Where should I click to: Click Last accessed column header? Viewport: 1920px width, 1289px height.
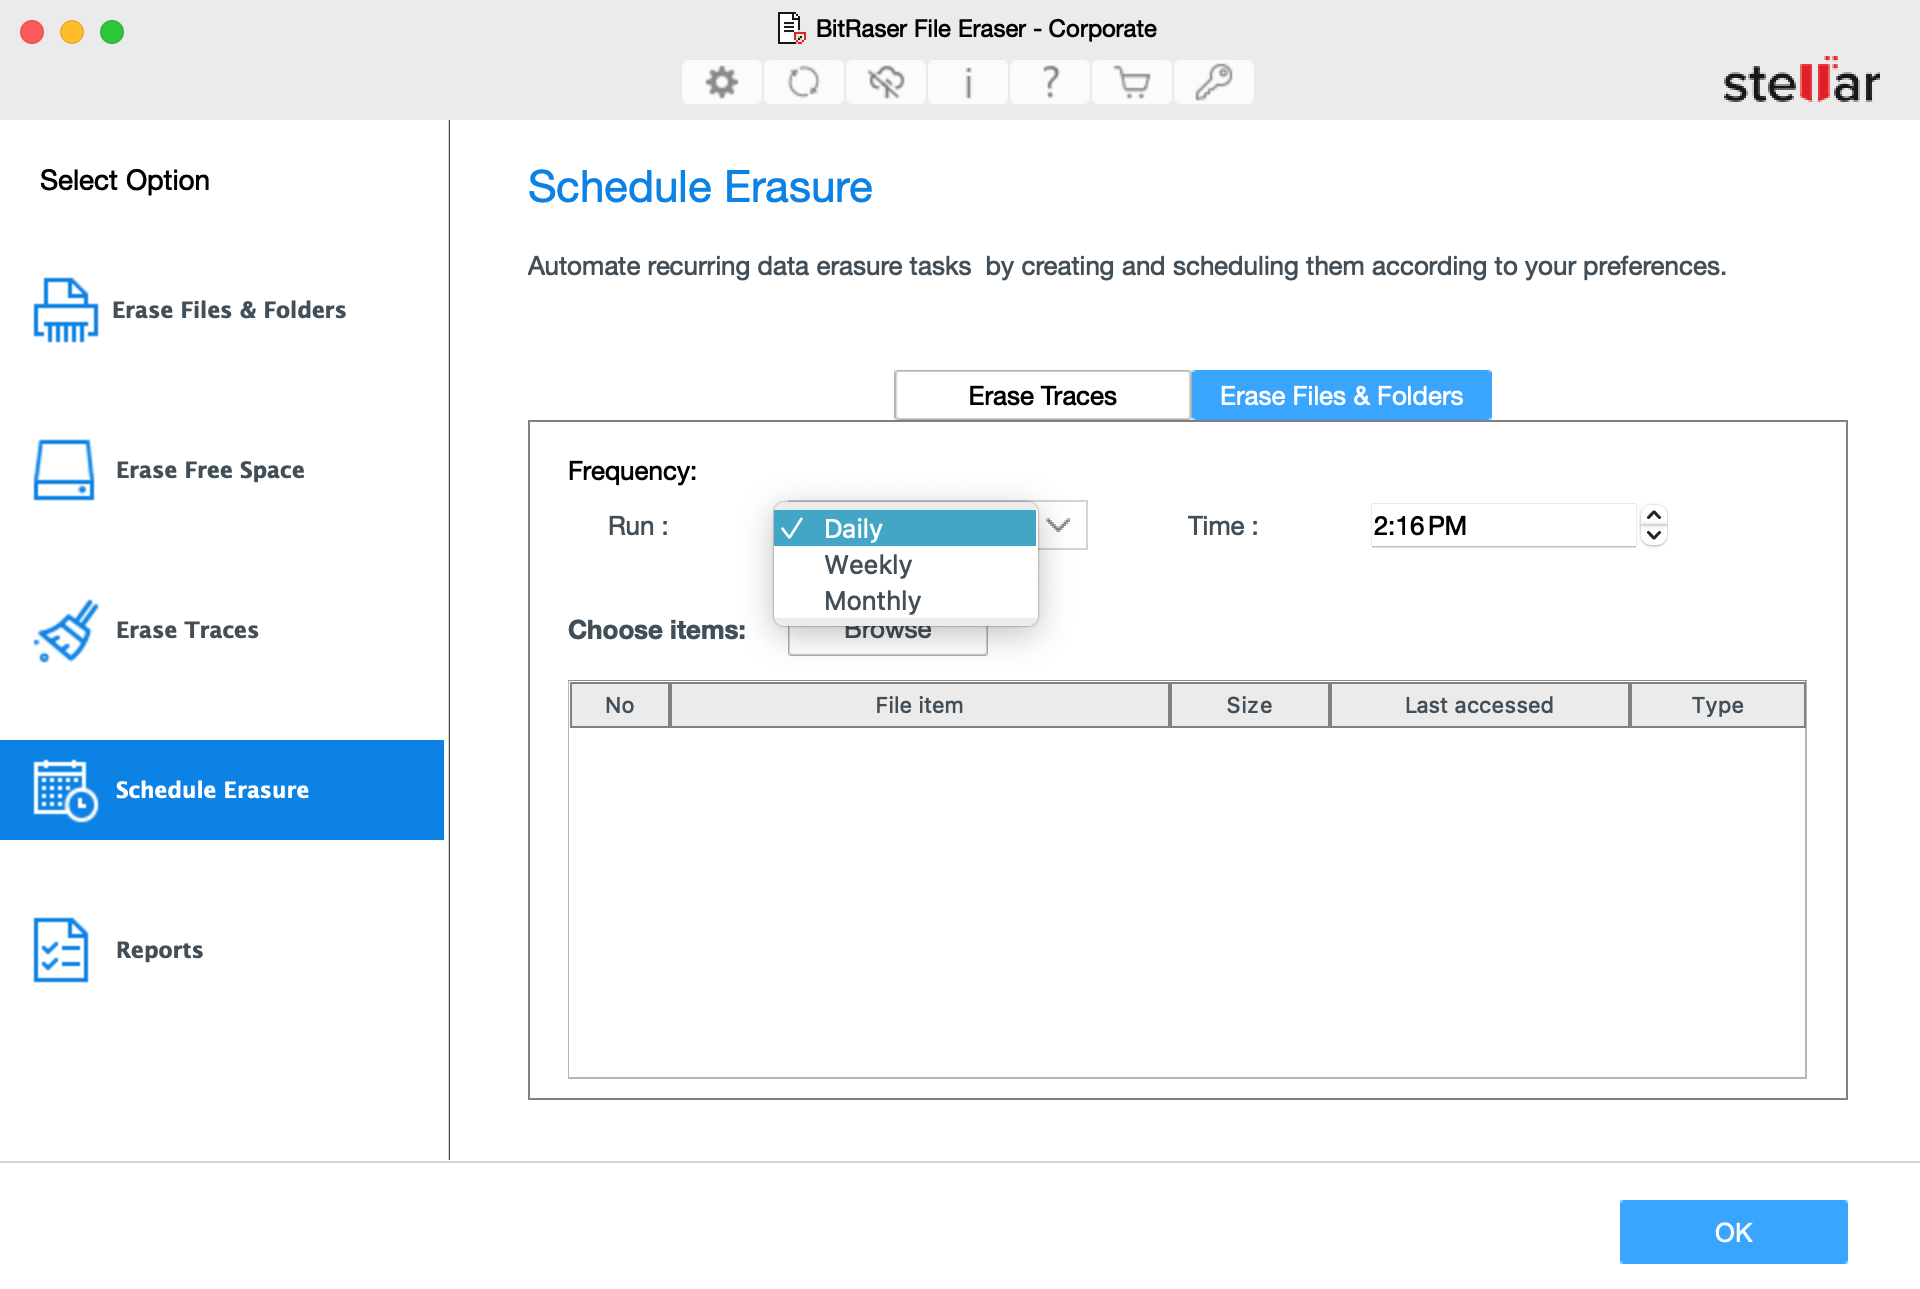pyautogui.click(x=1480, y=705)
